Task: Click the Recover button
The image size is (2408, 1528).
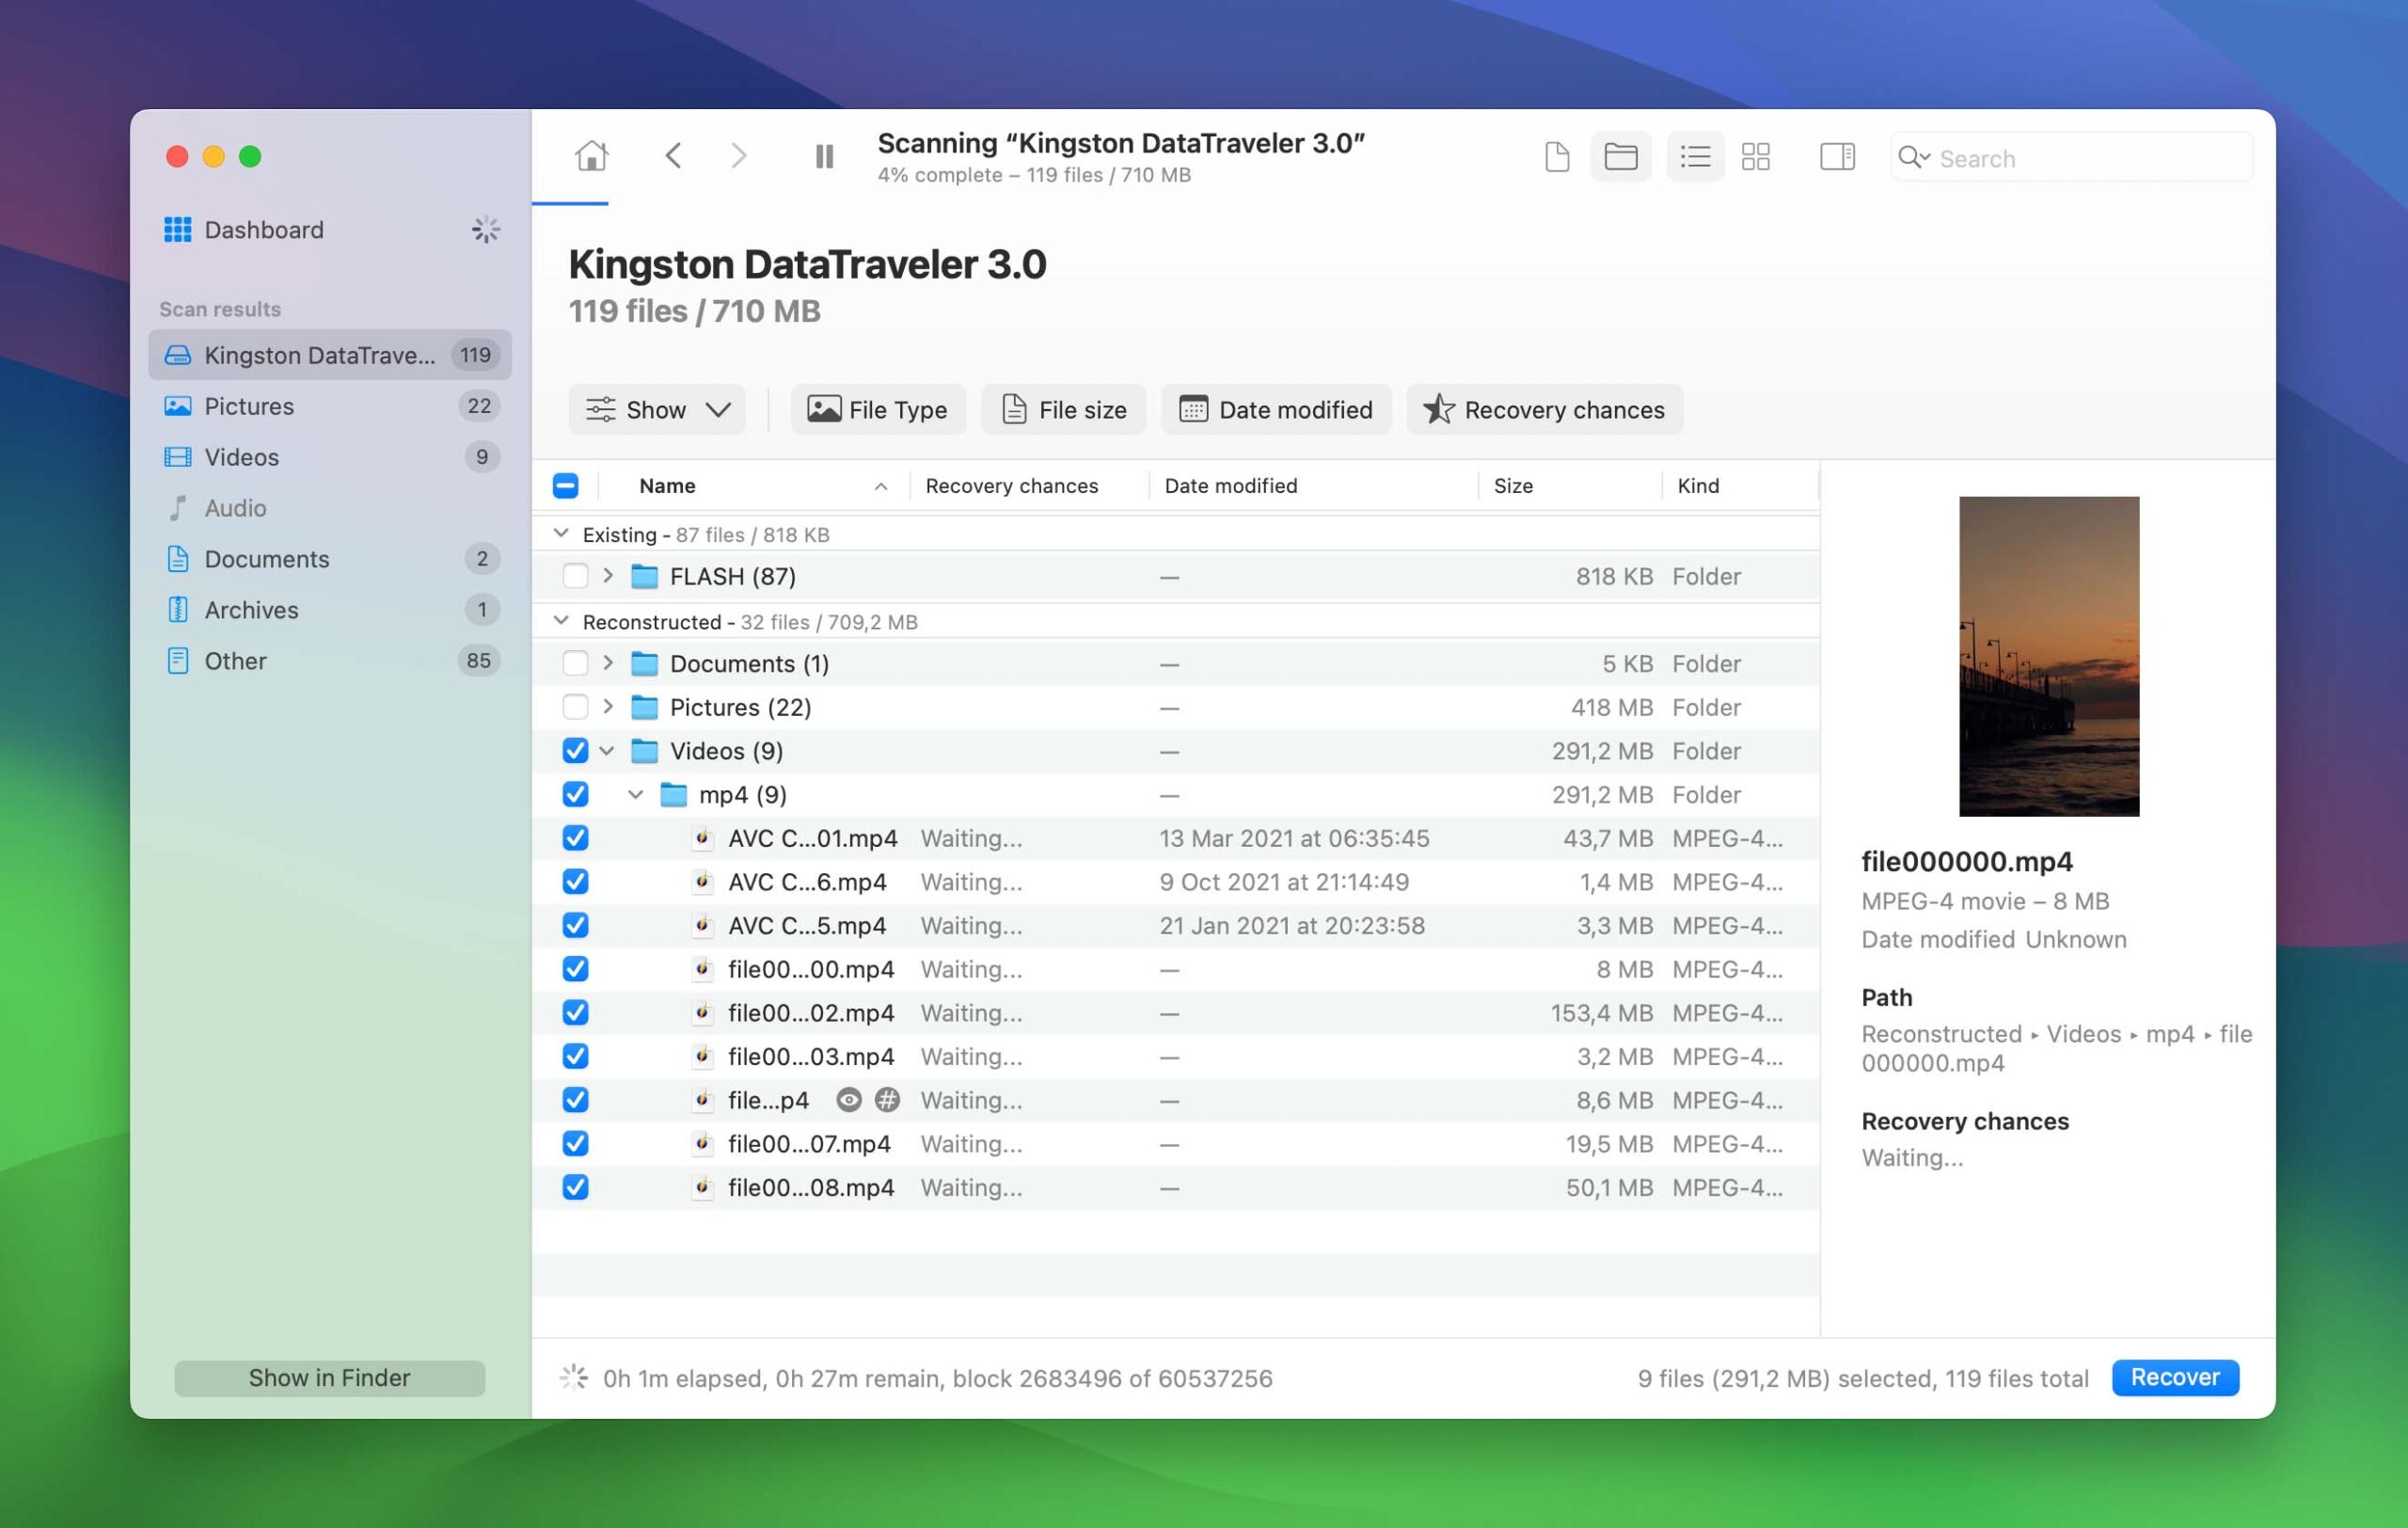Action: coord(2175,1376)
